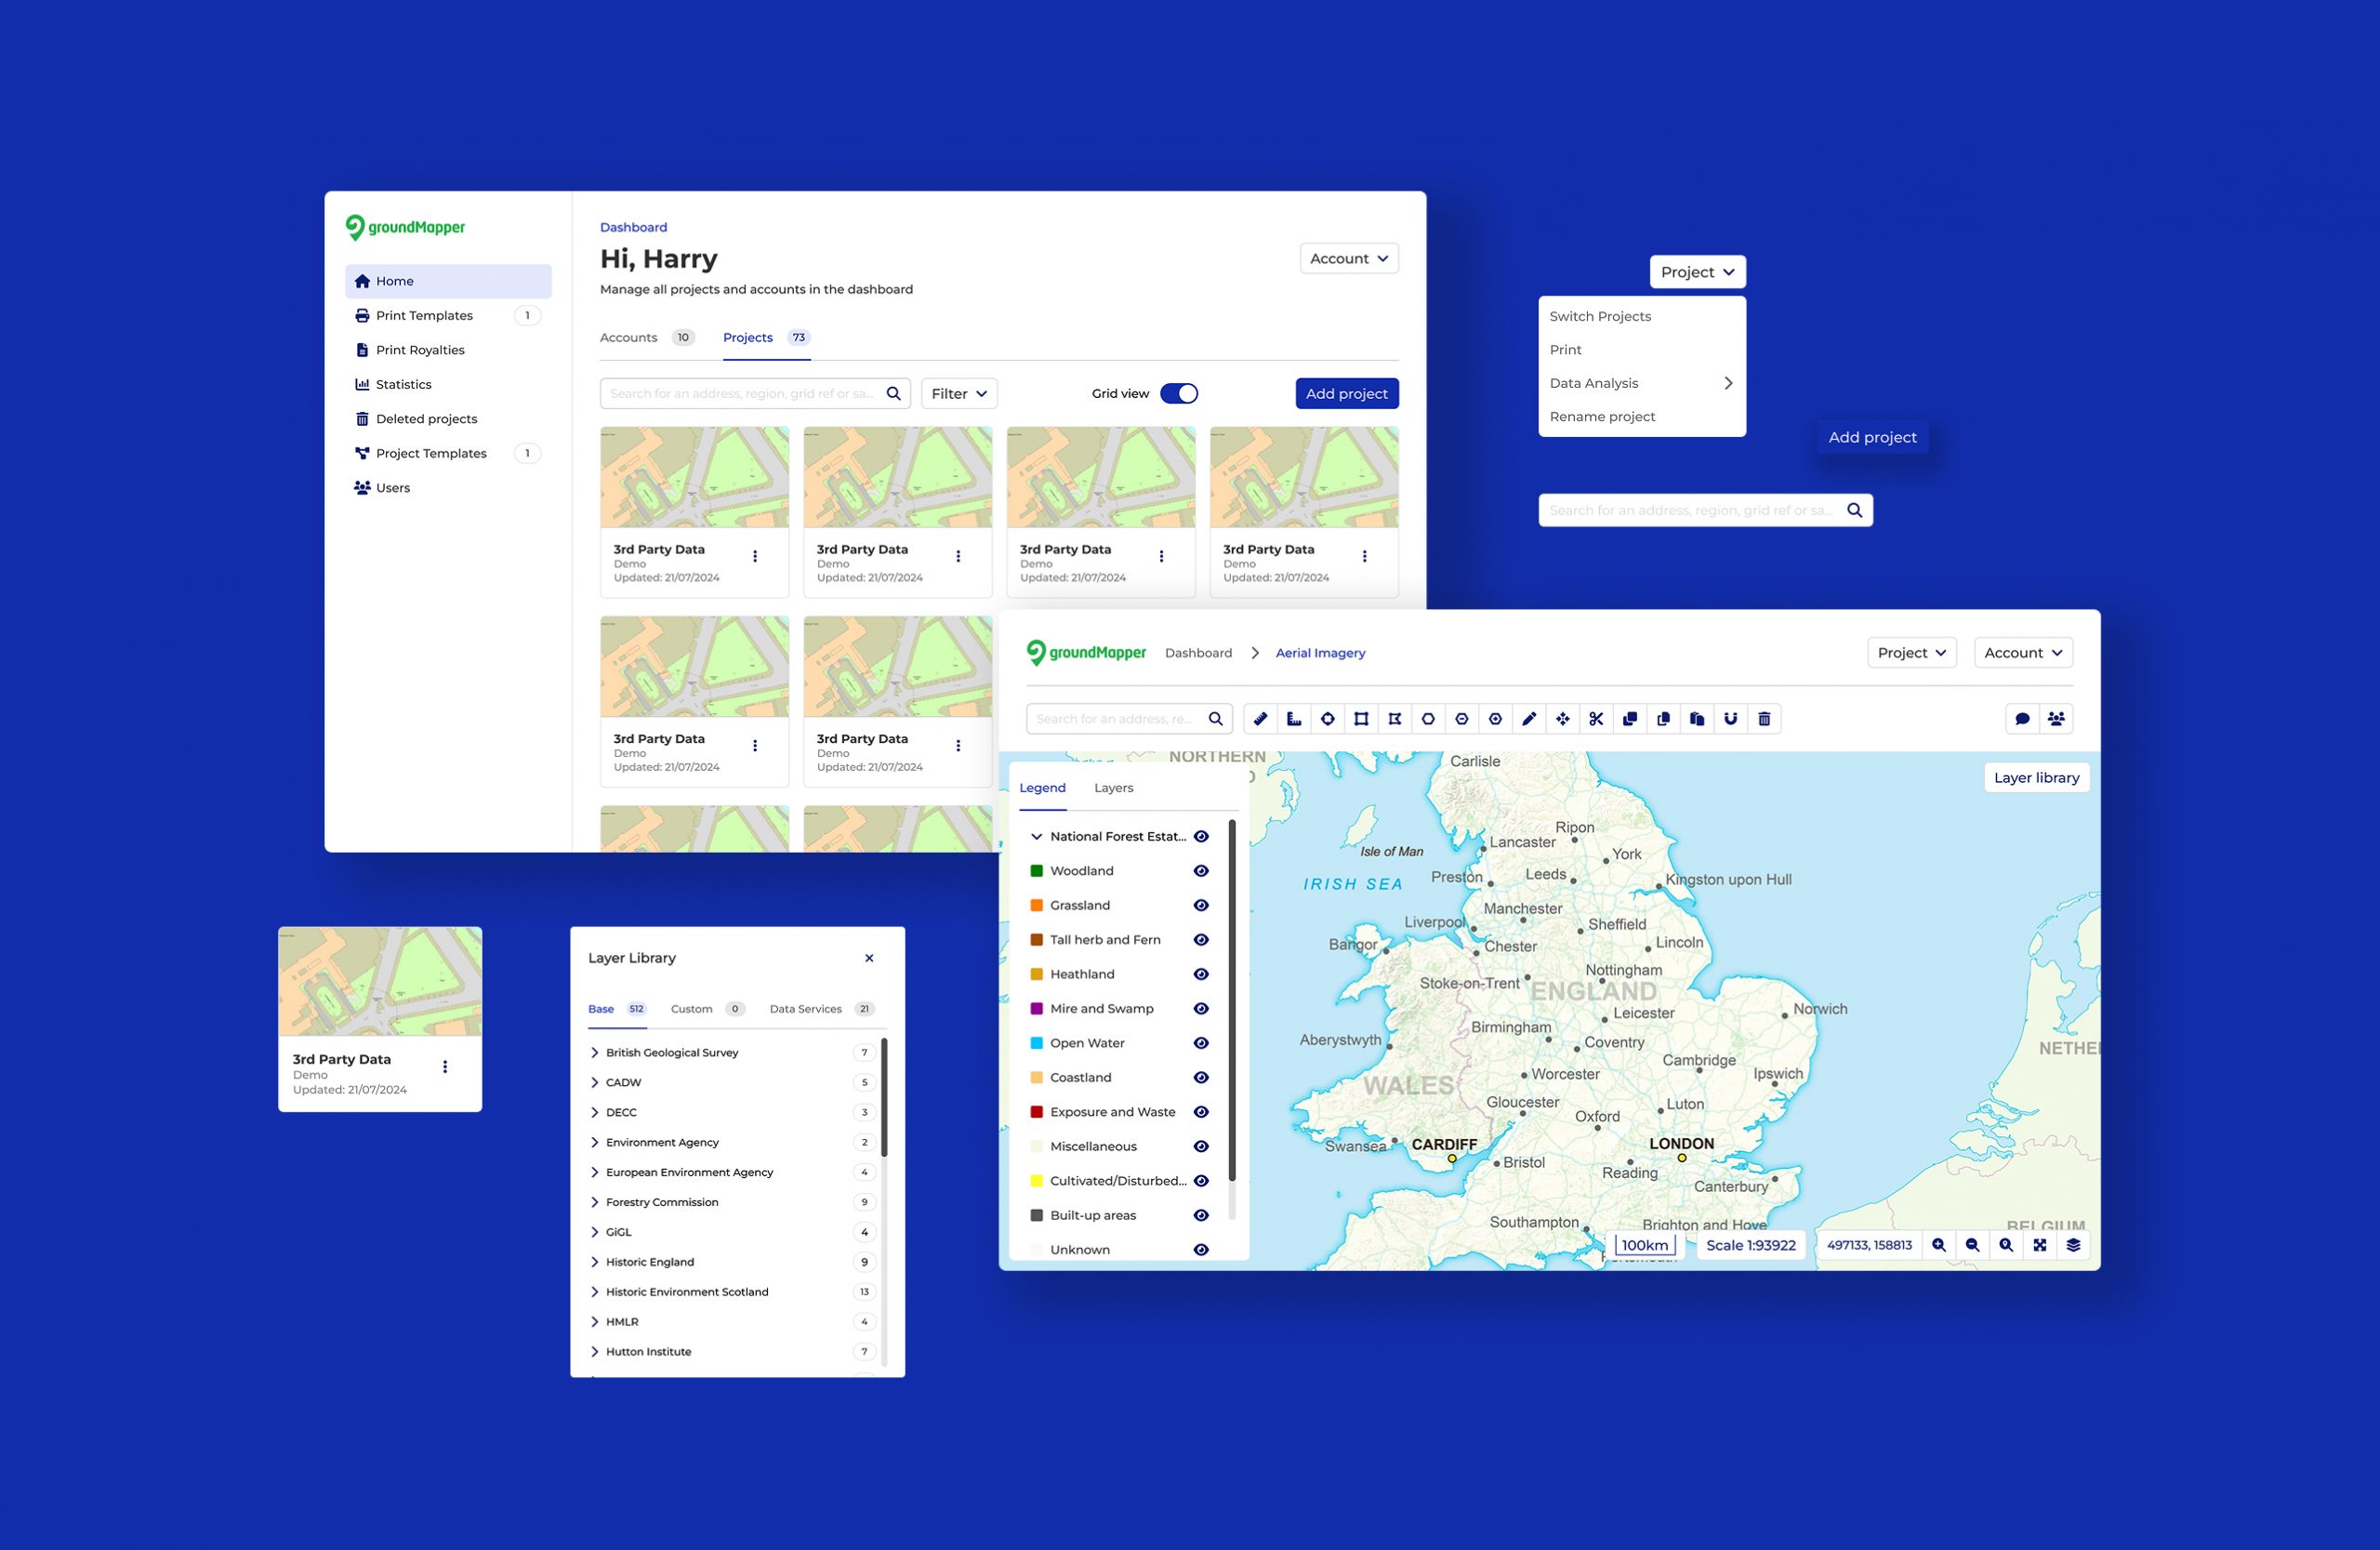Switch to the Accounts tab
2380x1550 pixels.
tap(629, 338)
